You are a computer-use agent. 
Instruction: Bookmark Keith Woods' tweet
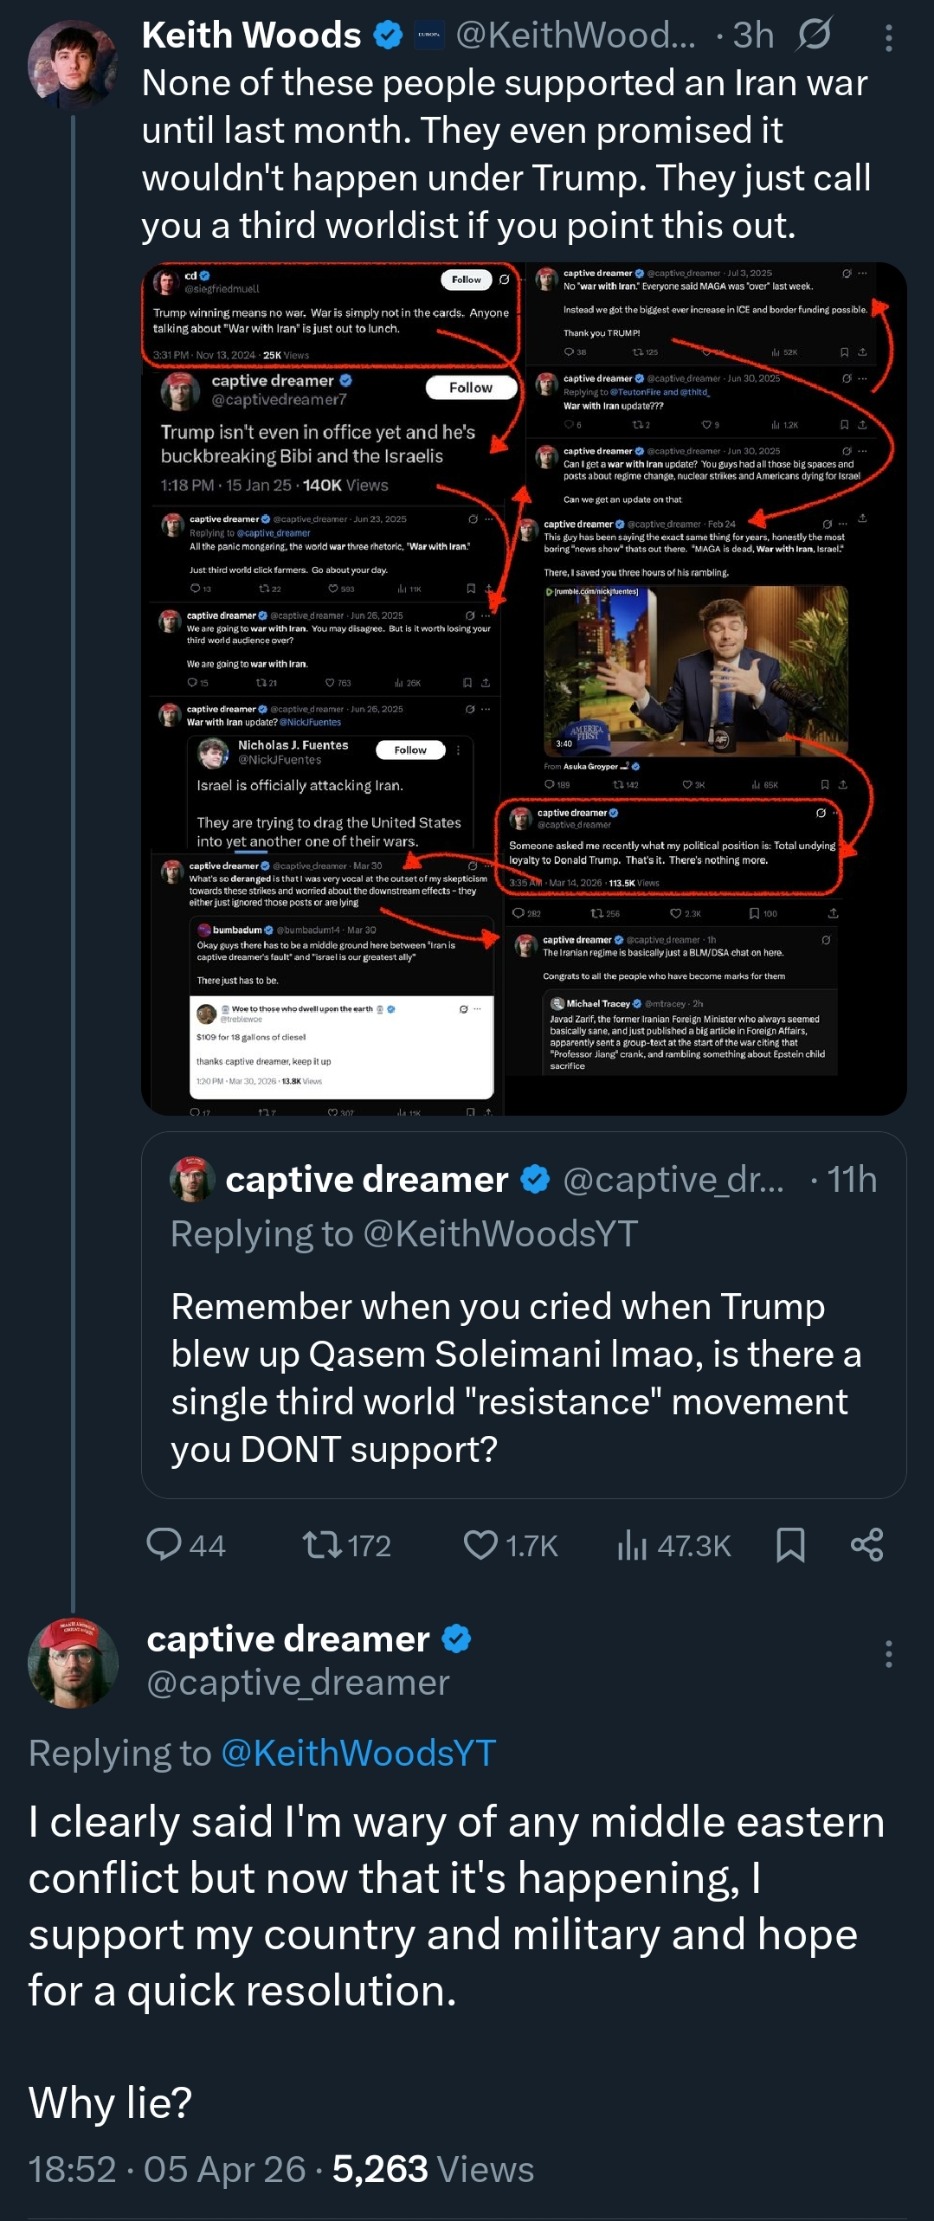[790, 1545]
